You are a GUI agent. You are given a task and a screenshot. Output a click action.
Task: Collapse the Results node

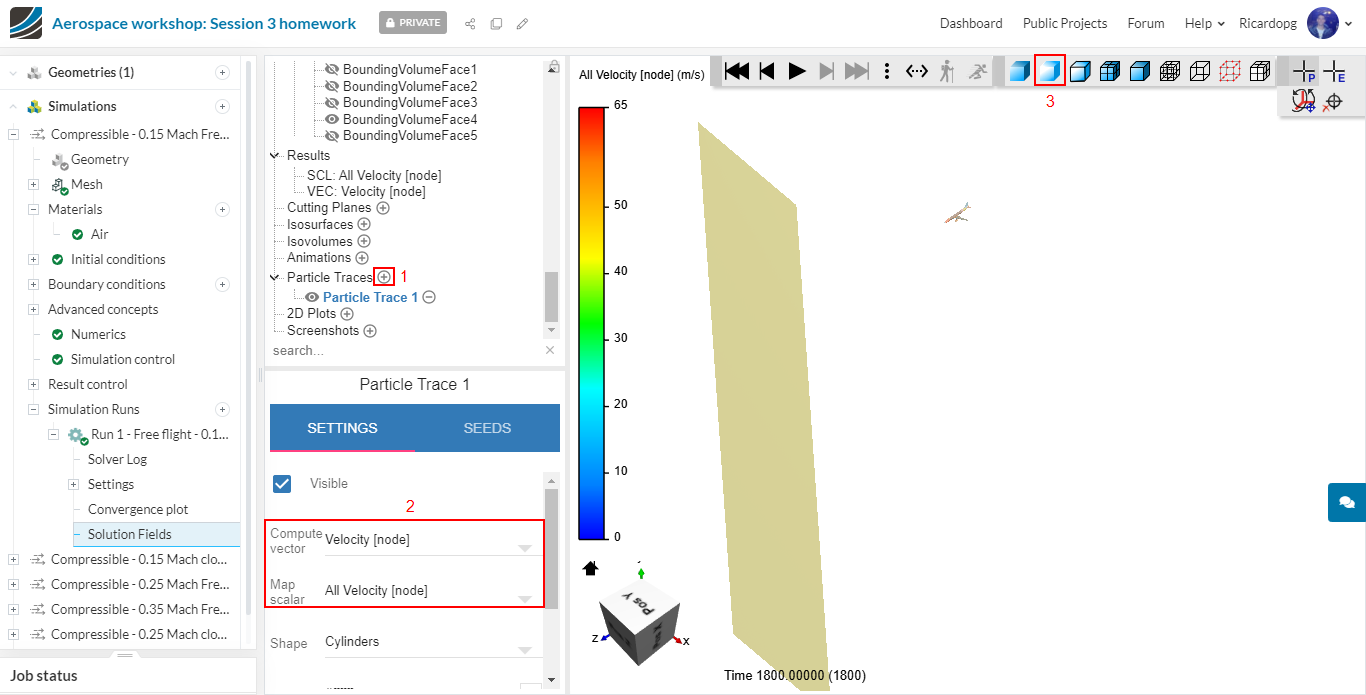click(x=275, y=155)
